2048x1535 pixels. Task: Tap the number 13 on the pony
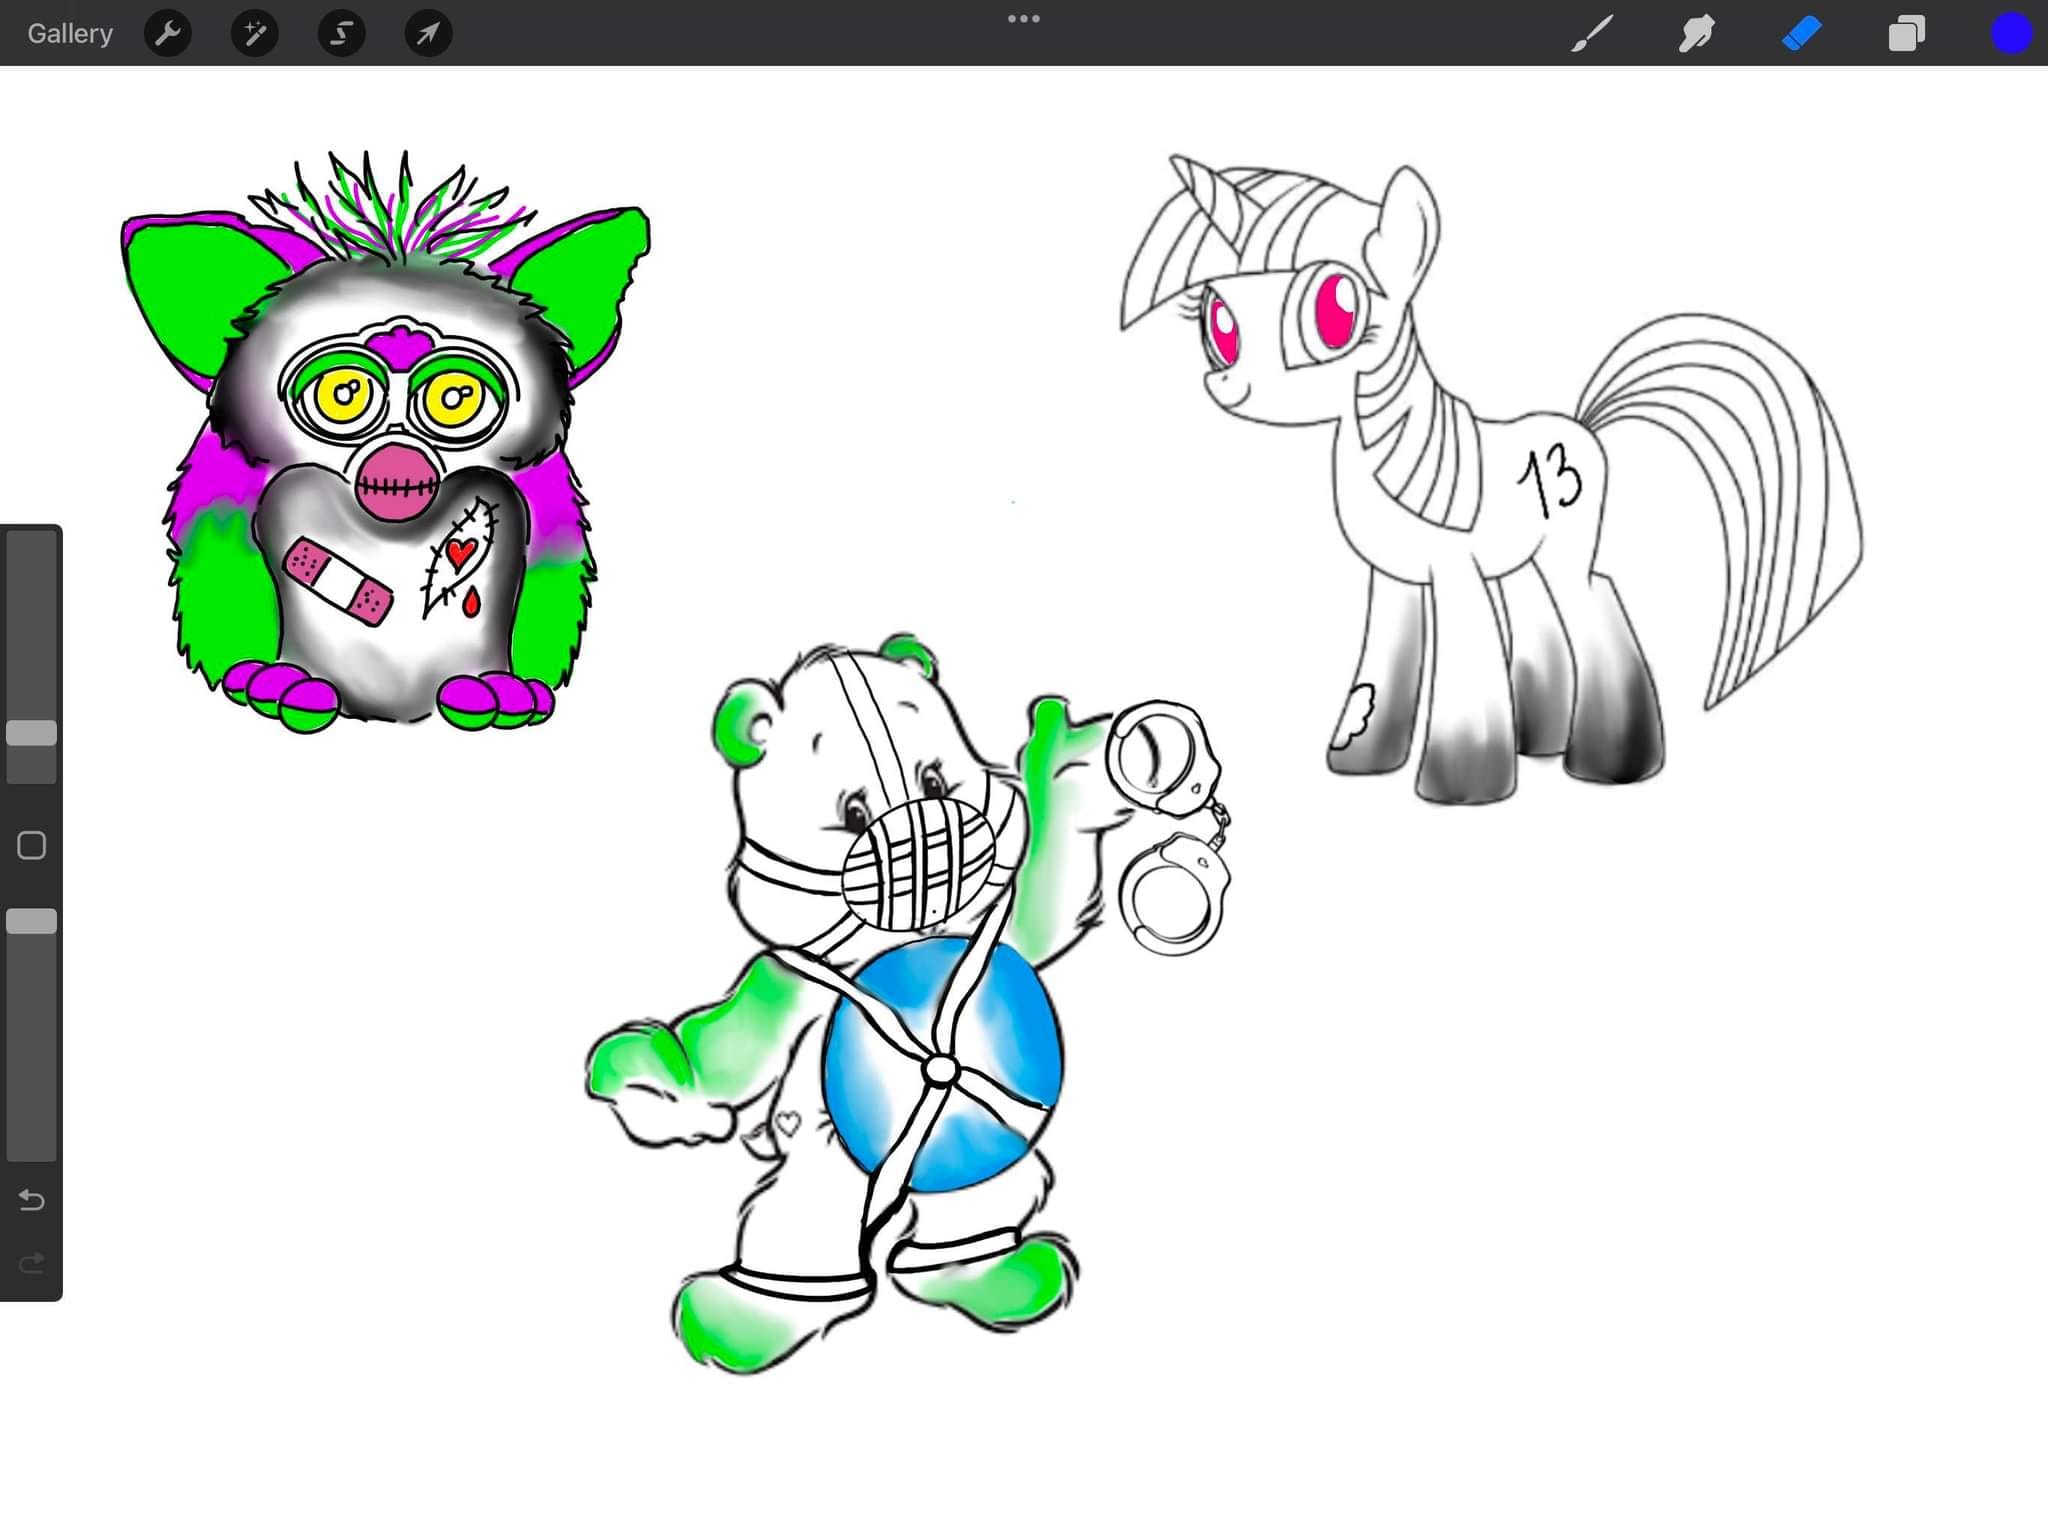coord(1551,480)
